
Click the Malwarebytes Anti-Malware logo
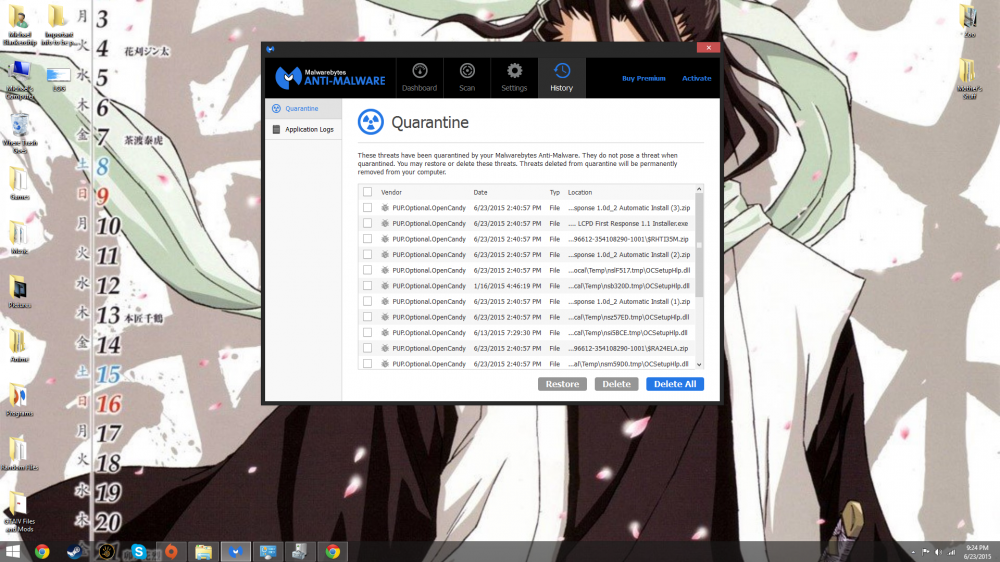330,78
